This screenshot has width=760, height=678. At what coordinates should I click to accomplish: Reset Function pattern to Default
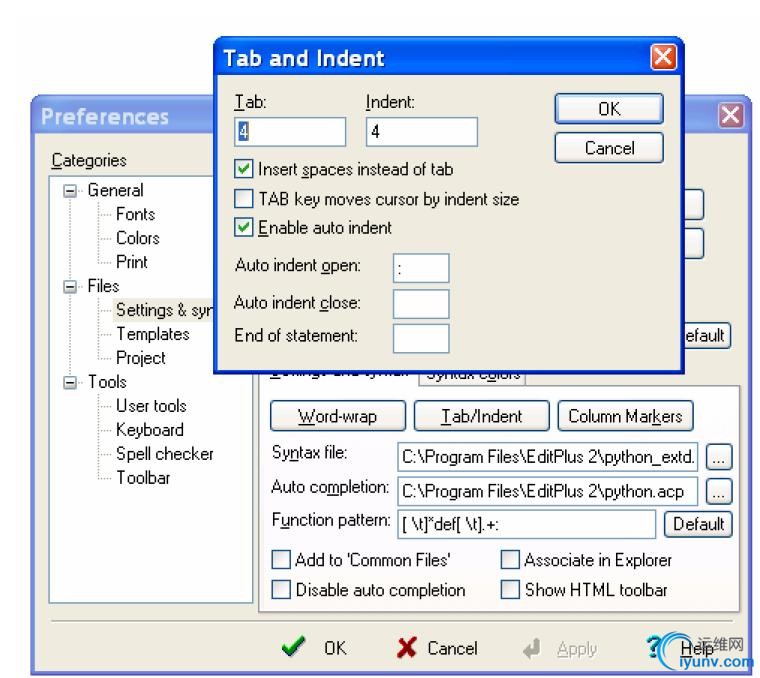pos(698,524)
